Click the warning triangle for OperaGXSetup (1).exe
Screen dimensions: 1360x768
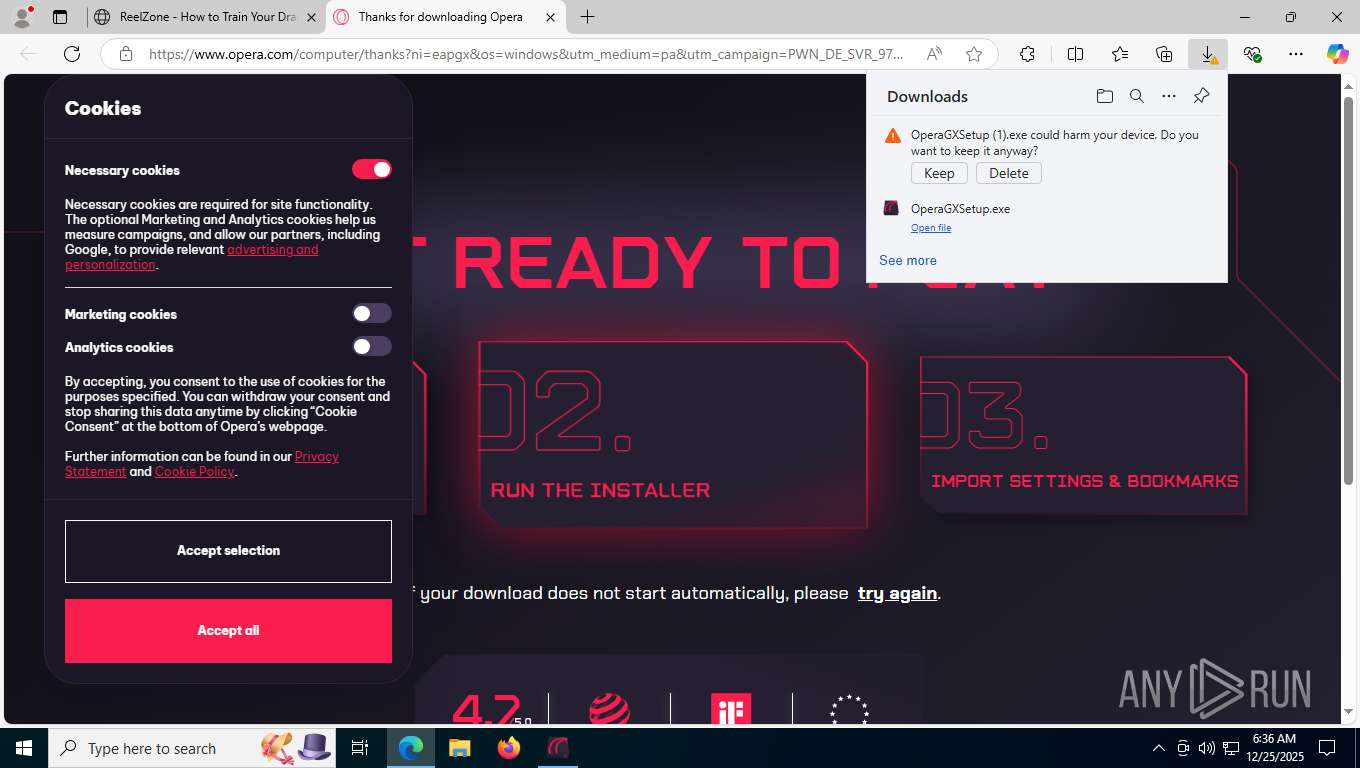[x=893, y=135]
